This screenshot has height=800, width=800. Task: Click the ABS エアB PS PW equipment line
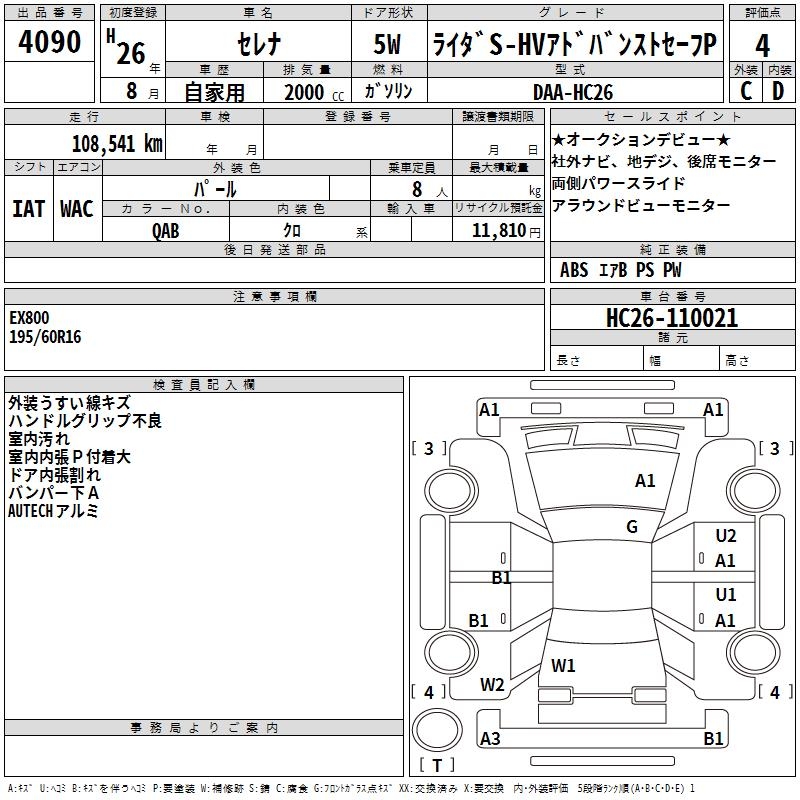click(x=620, y=270)
